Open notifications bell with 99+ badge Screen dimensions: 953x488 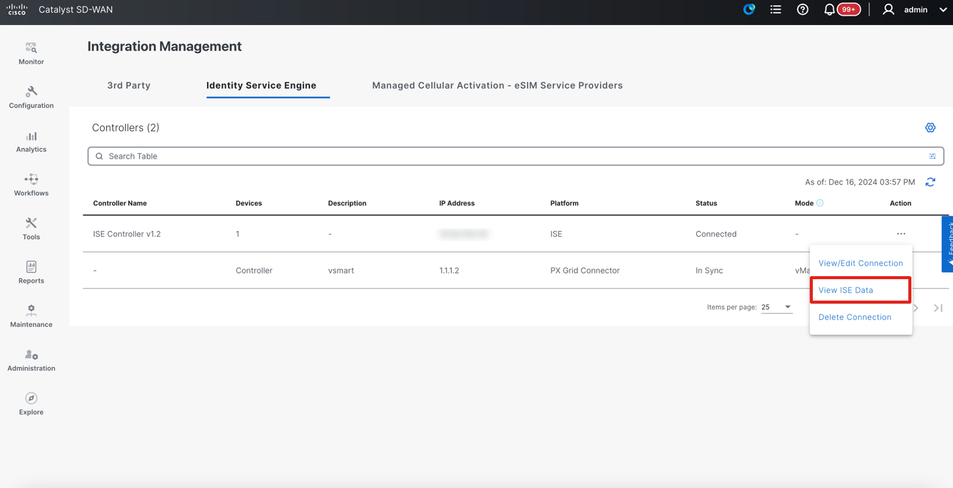coord(841,10)
